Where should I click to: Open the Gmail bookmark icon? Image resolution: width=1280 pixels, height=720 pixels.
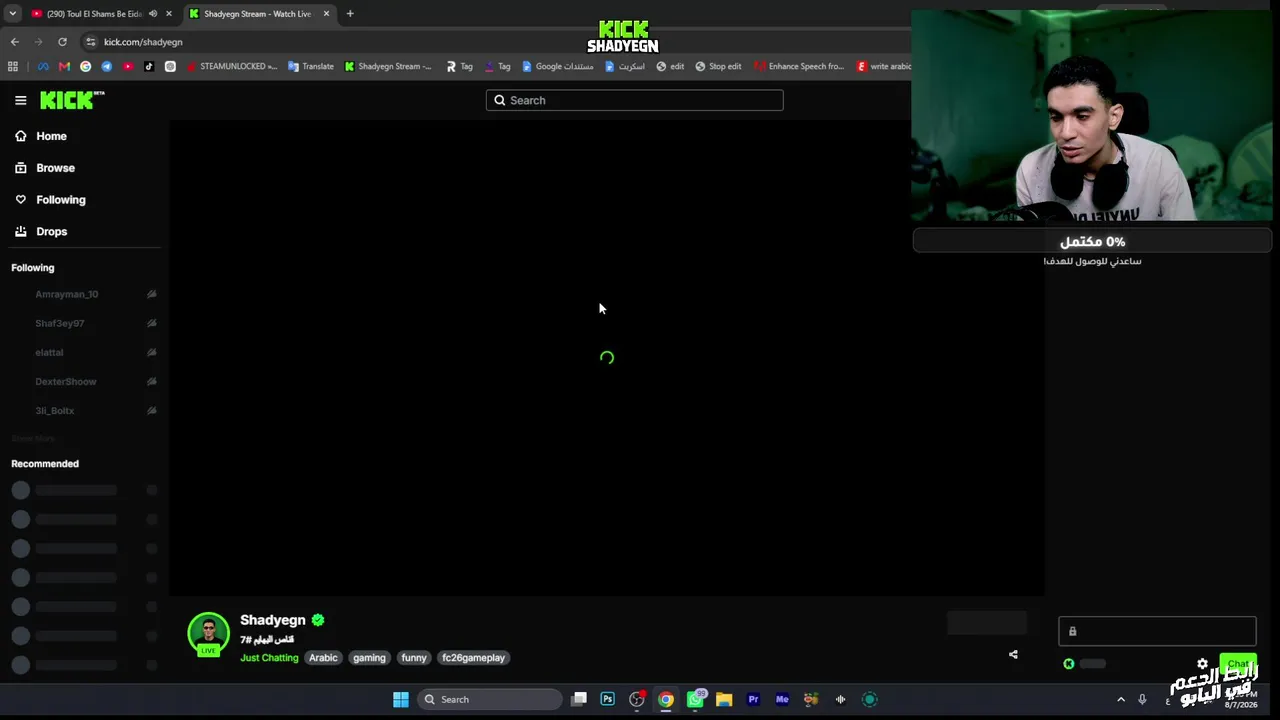pos(64,67)
